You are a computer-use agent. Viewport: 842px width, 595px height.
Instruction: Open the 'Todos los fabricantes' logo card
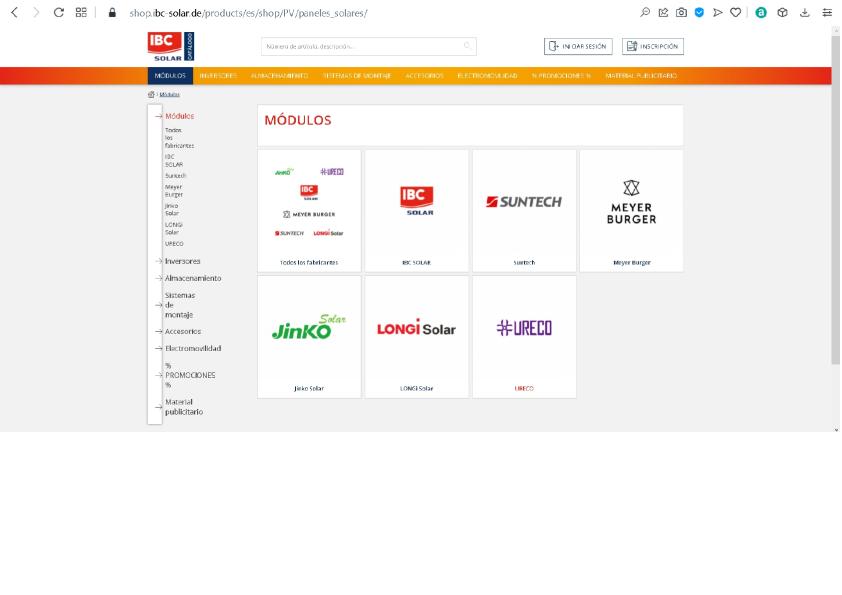[x=309, y=211]
